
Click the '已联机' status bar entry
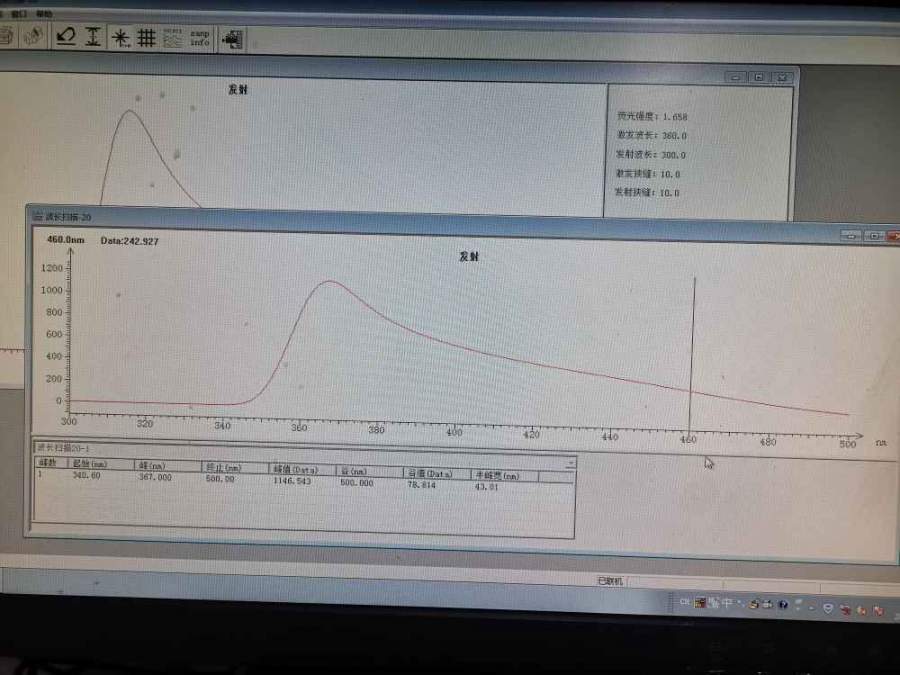point(610,581)
